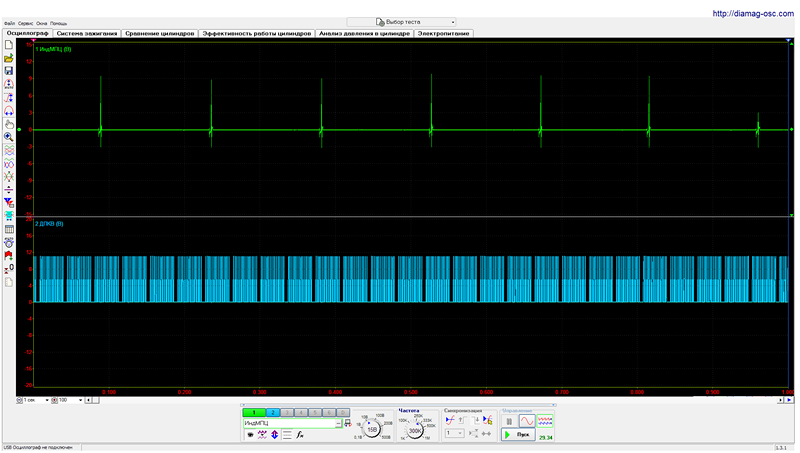Screen dimensions: 800x453
Task: Open the fx math function icon
Action: [x=300, y=435]
